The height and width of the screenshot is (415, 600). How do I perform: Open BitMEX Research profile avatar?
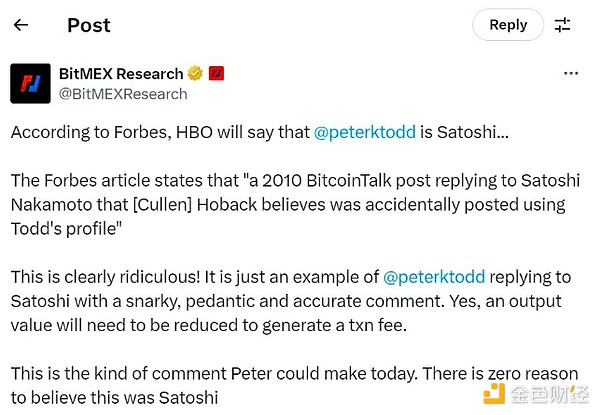(x=30, y=83)
